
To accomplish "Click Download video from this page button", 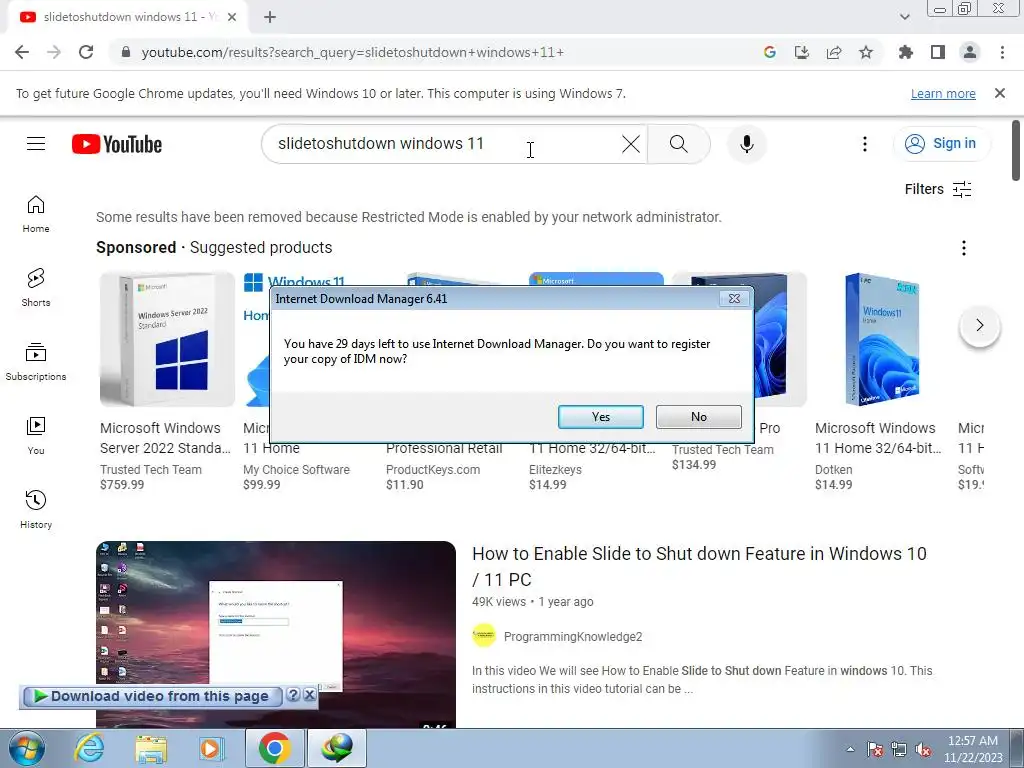I will tap(153, 696).
